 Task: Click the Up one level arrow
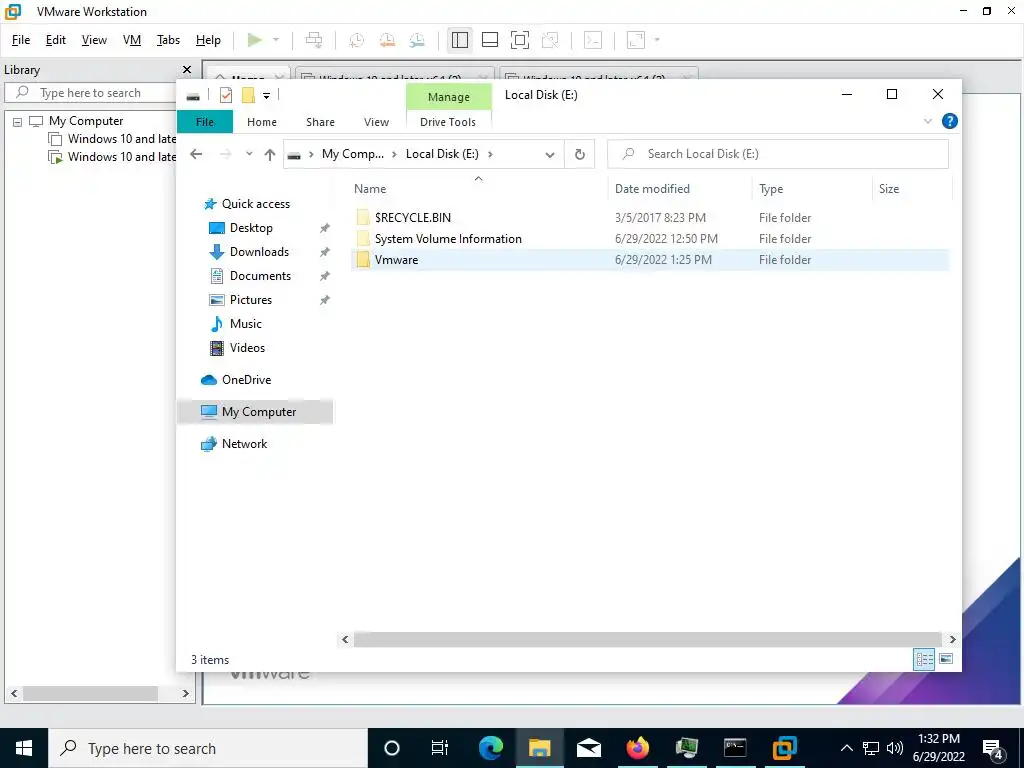tap(270, 154)
